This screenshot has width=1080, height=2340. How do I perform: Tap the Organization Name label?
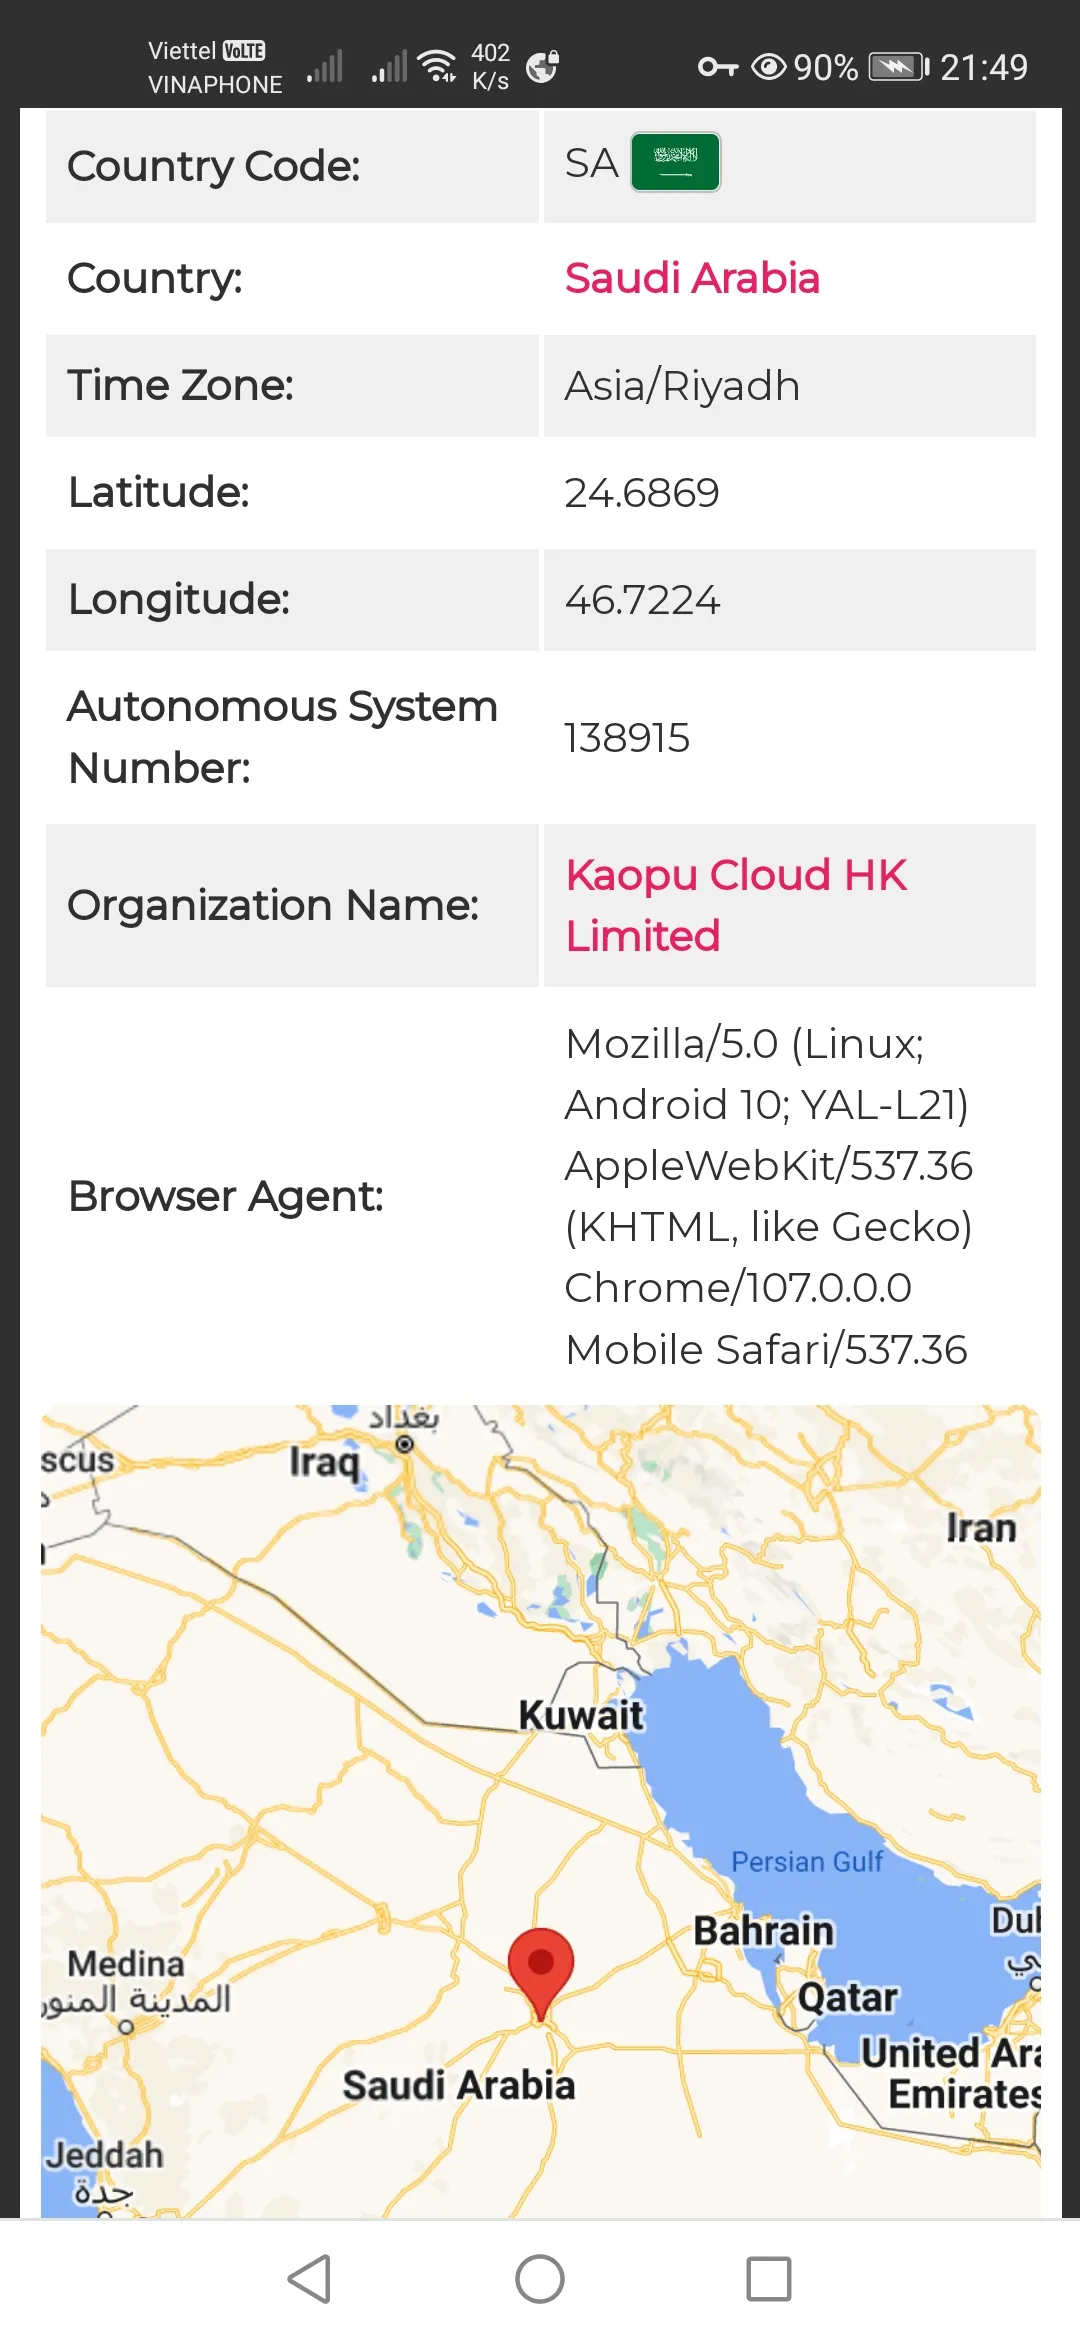click(272, 905)
